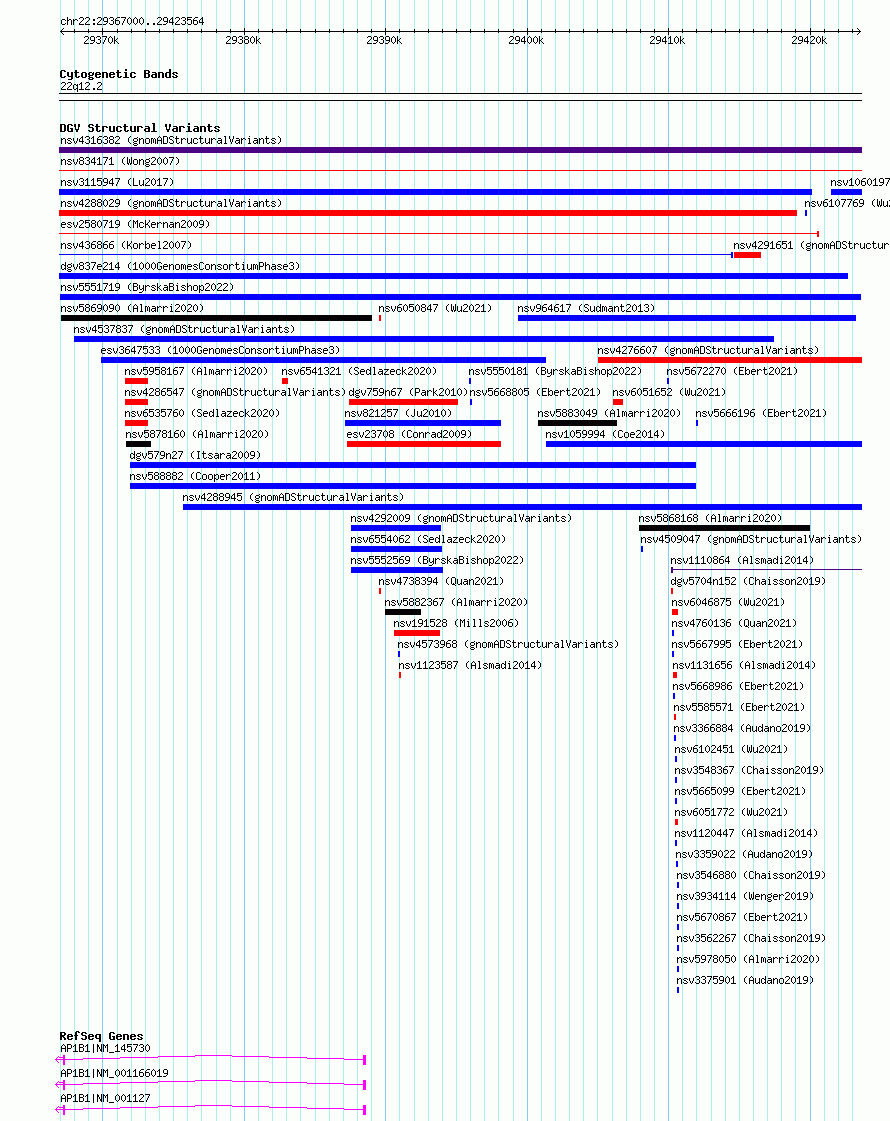Open nsv1131656 (Alsmadi2014) entry
This screenshot has width=890, height=1121.
pos(745,665)
